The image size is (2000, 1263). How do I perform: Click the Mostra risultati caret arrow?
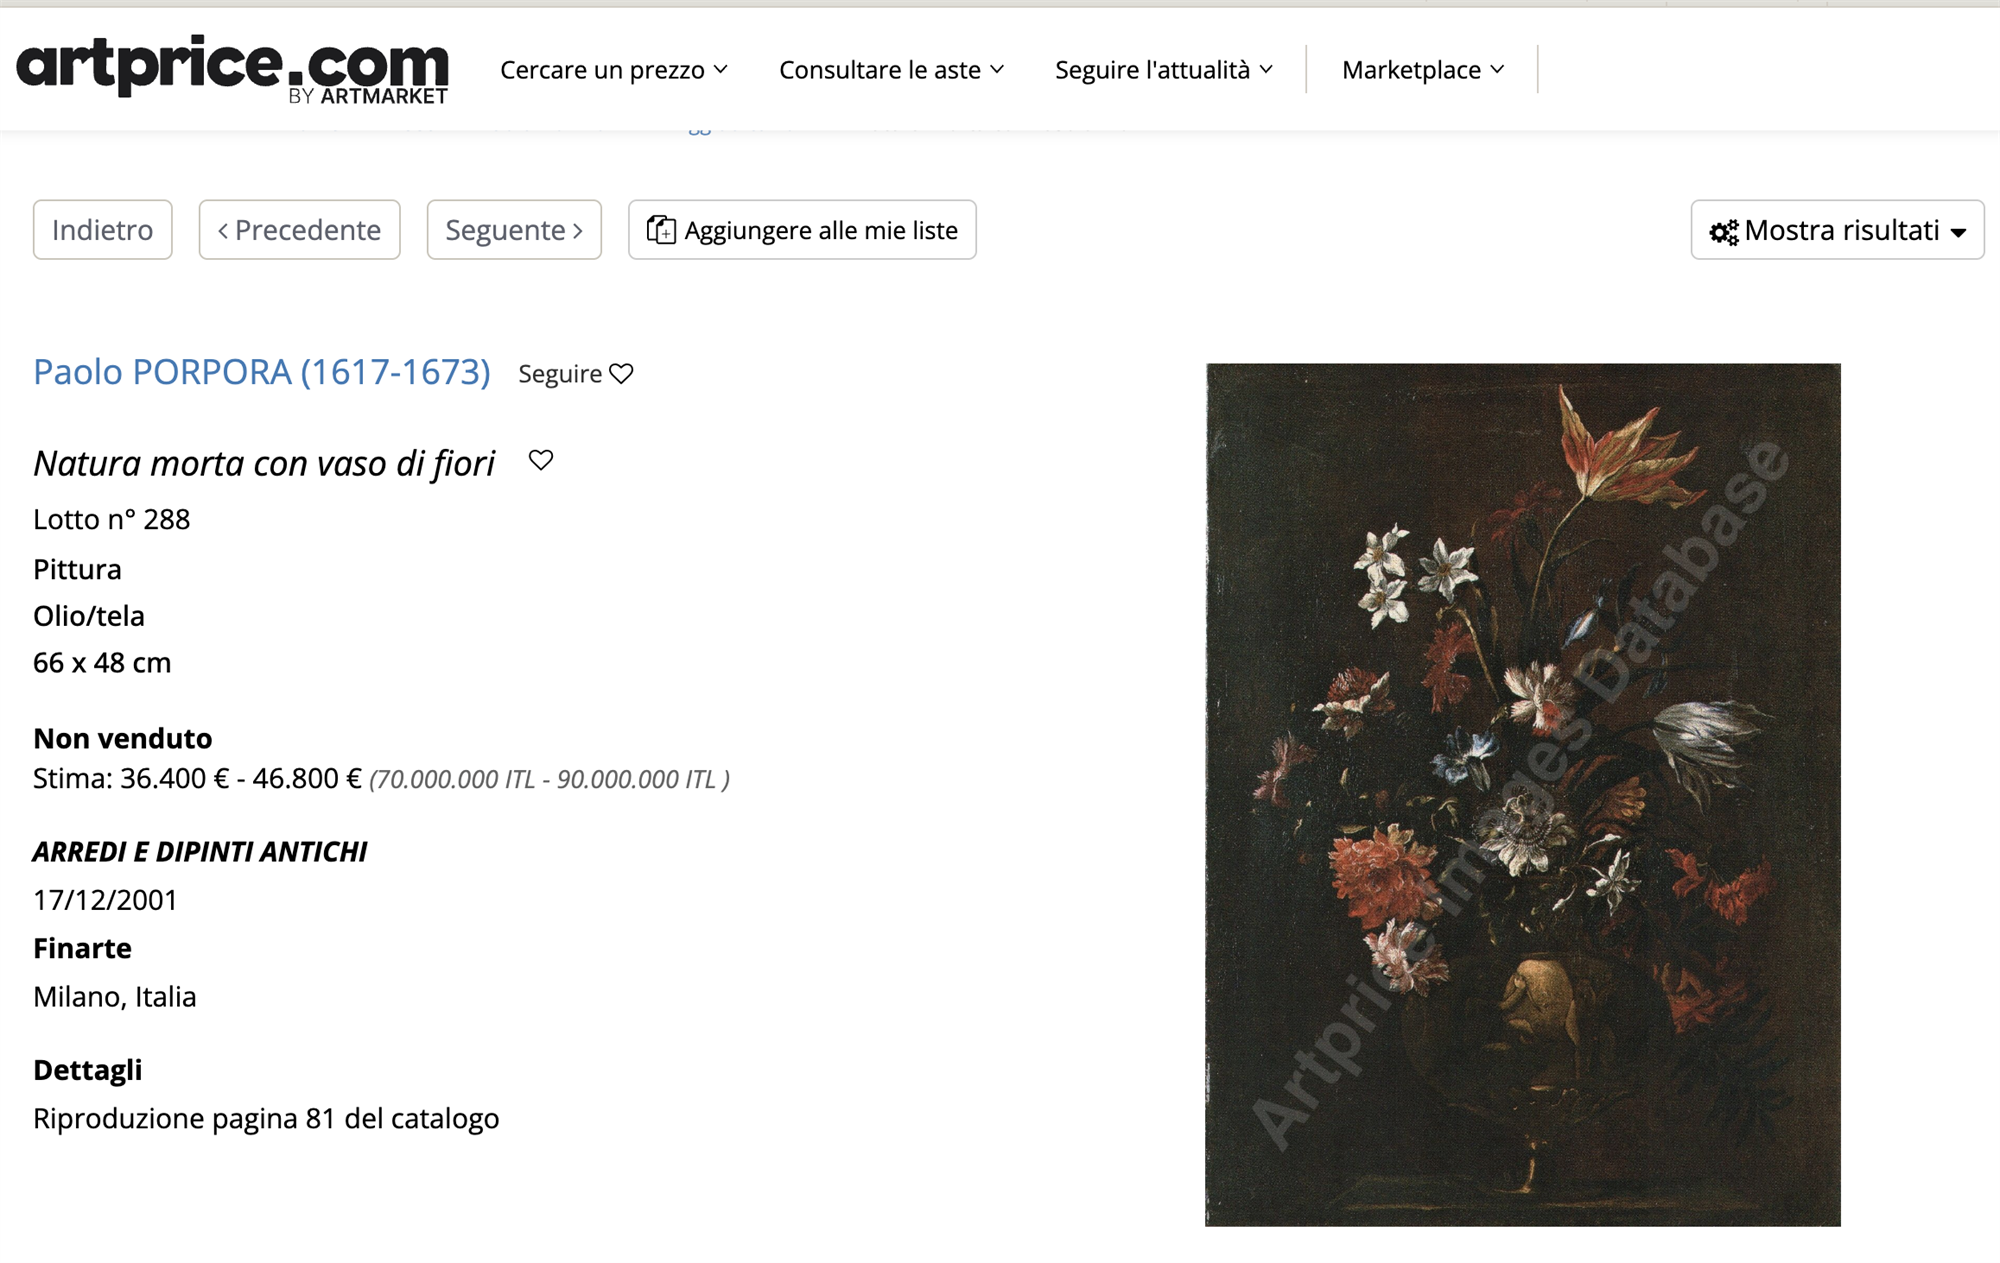pyautogui.click(x=1959, y=233)
